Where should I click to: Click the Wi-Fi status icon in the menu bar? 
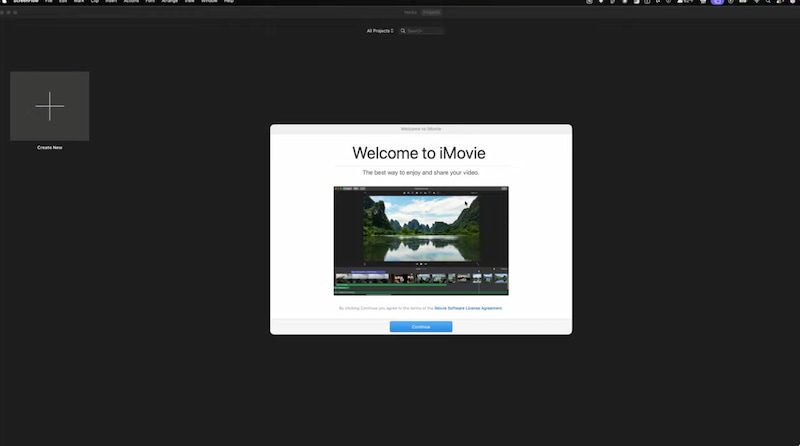757,2
